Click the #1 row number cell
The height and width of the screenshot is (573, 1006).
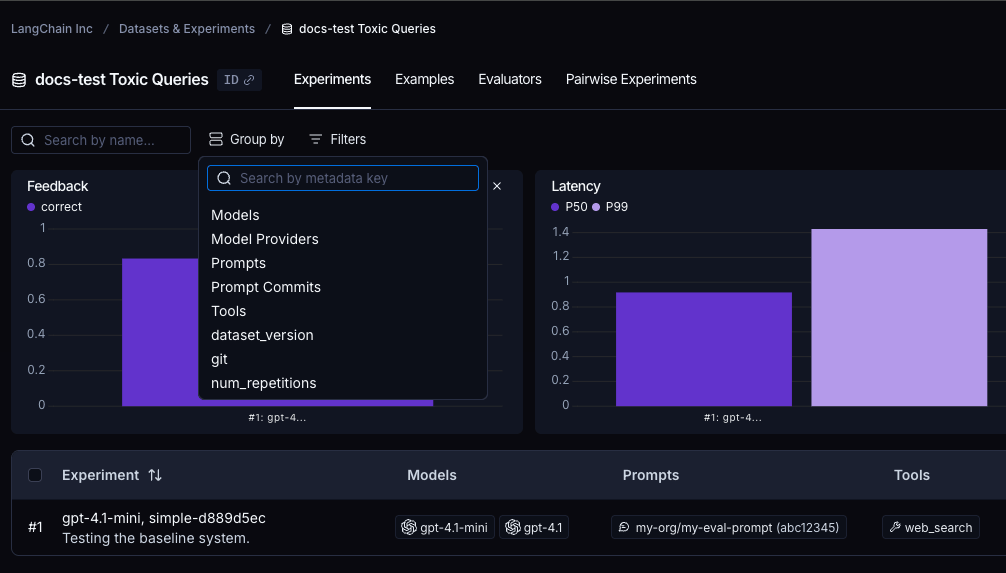[x=35, y=527]
